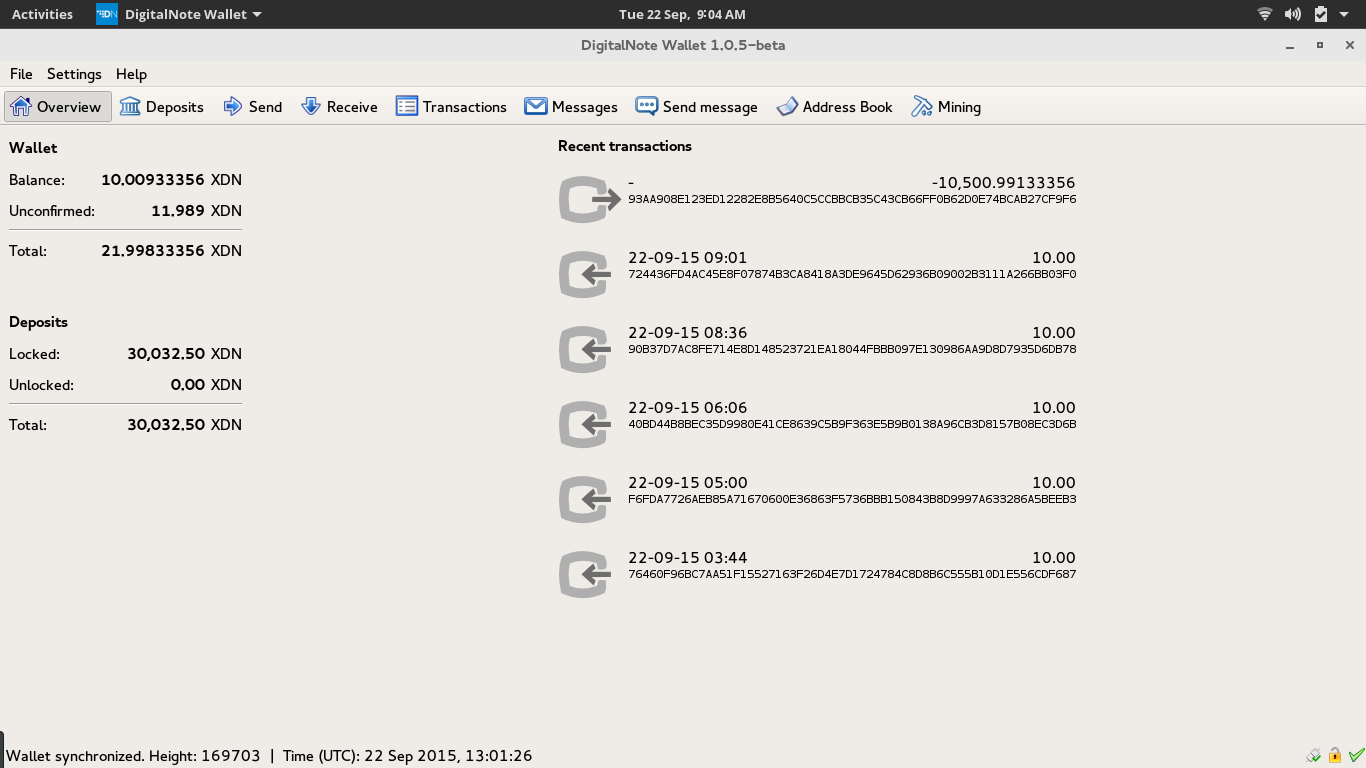1366x768 pixels.
Task: Click the date 22-09-15 06:06
Action: coord(687,408)
